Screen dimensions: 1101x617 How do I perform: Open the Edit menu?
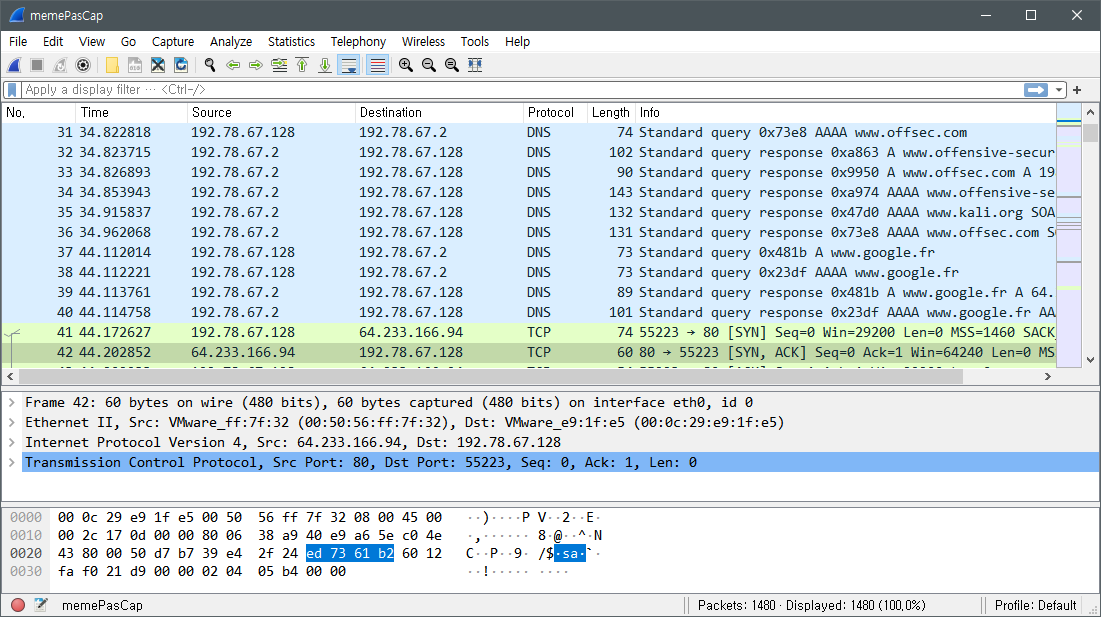tap(53, 41)
